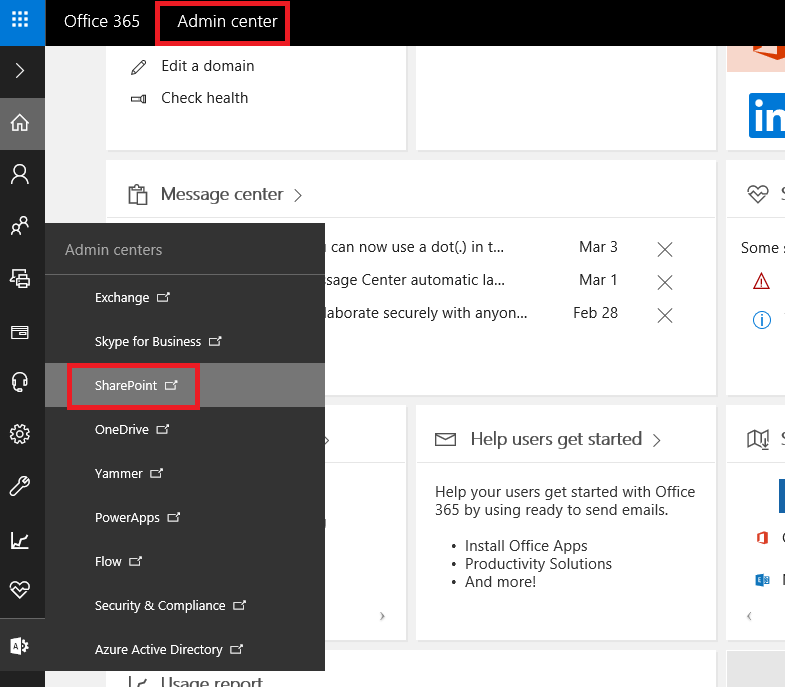Open the Groups sidebar icon
This screenshot has width=785, height=687.
tap(20, 226)
